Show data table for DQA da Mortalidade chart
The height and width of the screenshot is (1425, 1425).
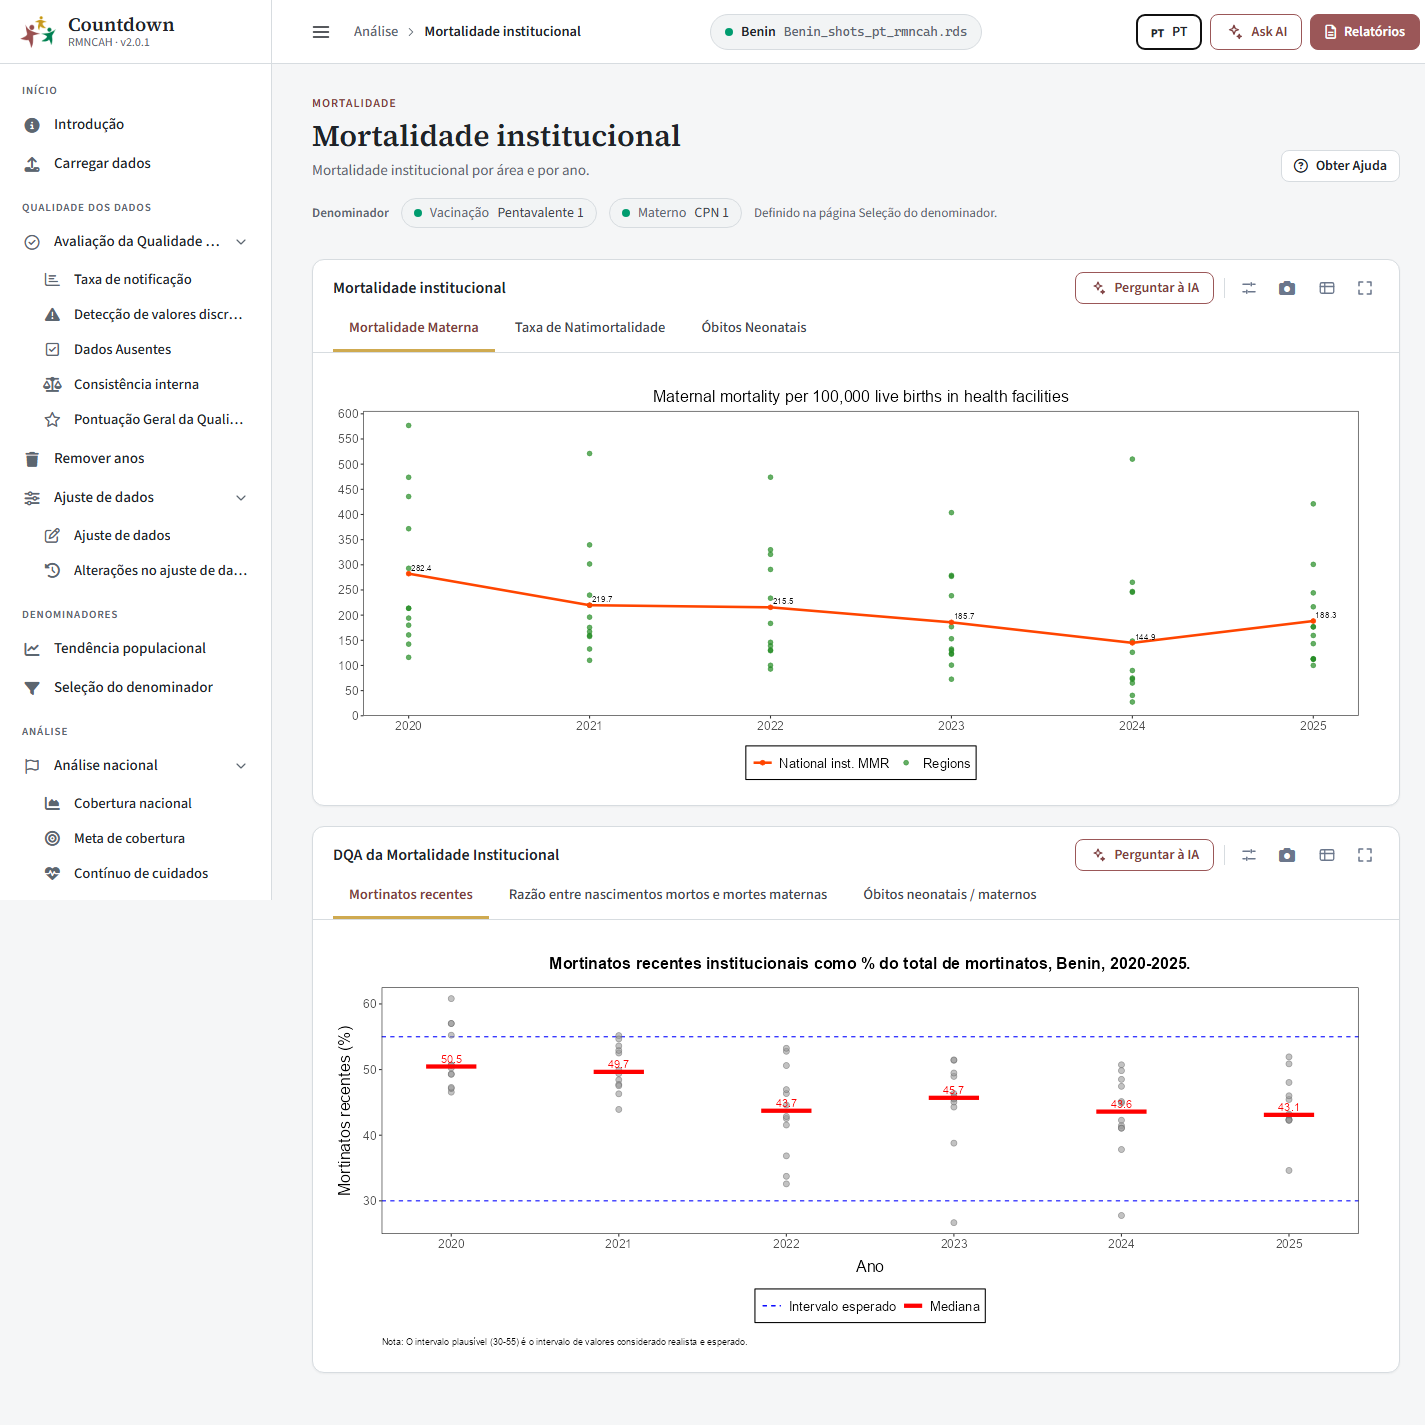point(1327,855)
